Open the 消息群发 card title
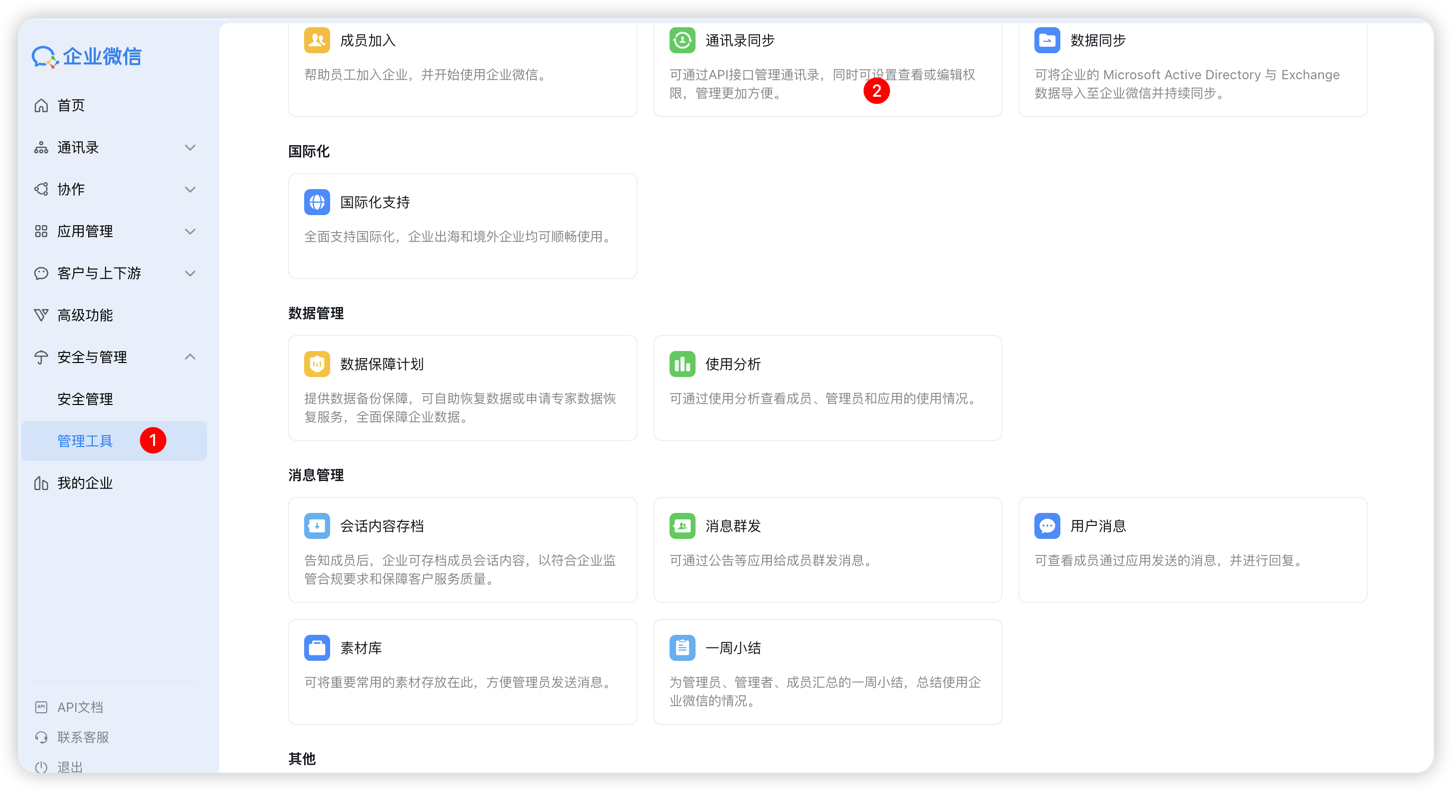1452x791 pixels. coord(733,526)
